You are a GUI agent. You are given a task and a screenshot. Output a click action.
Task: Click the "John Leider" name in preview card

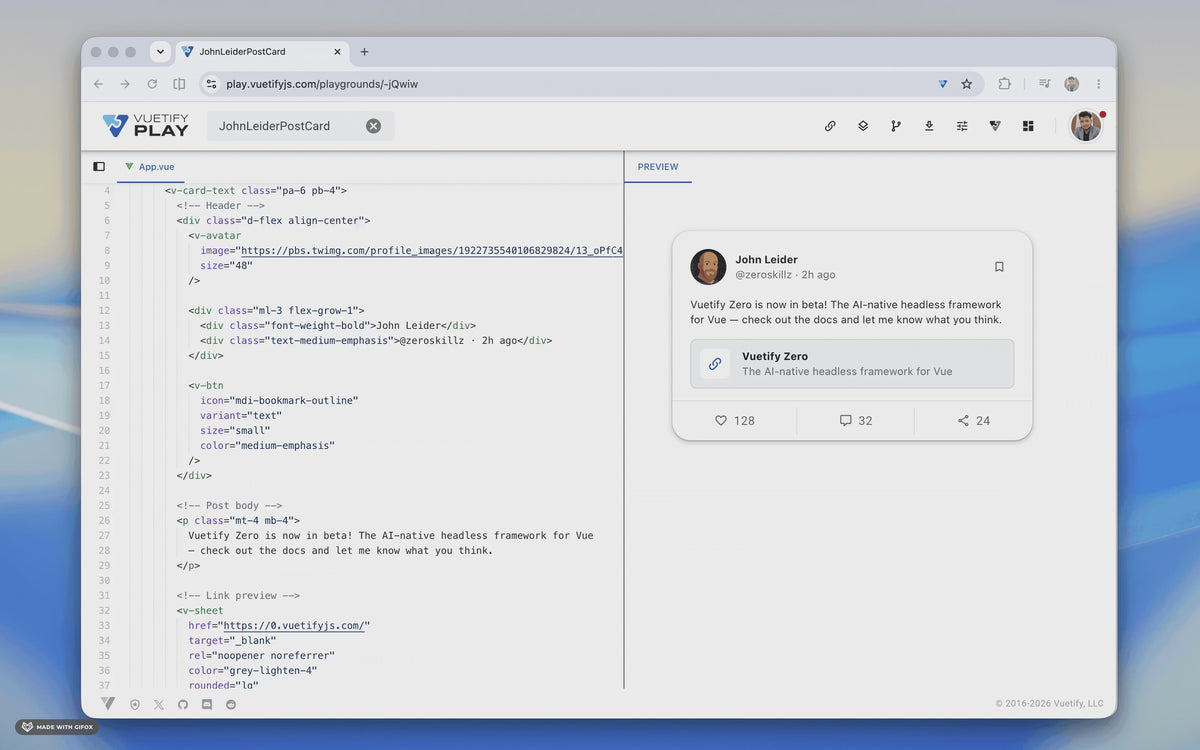[767, 260]
